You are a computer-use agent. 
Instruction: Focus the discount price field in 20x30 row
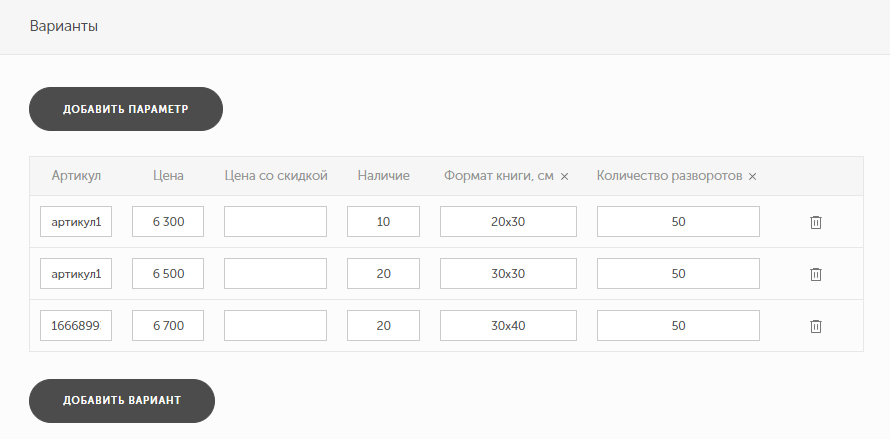pyautogui.click(x=275, y=221)
